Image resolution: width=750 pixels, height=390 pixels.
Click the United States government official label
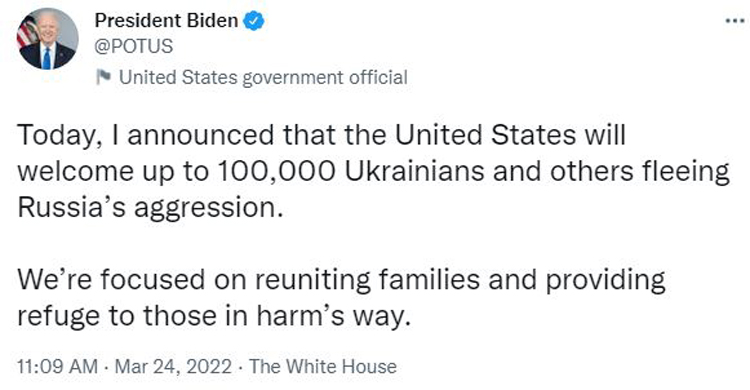point(263,78)
